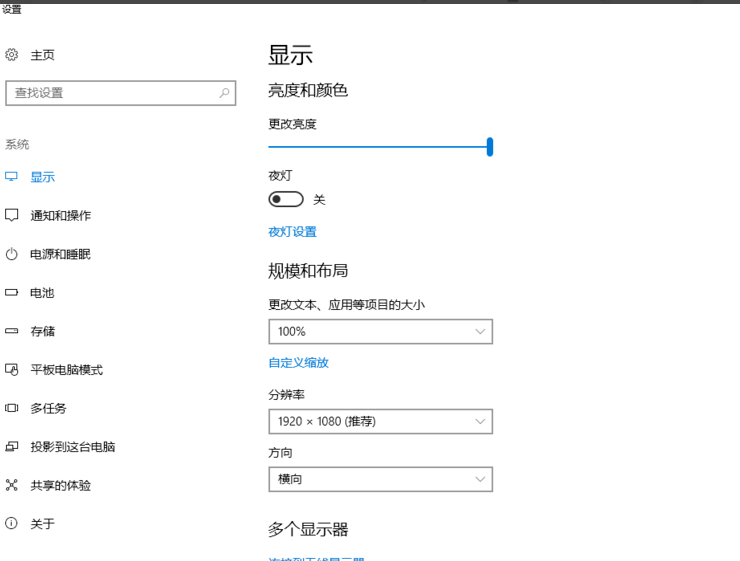Click the search magnifier icon
The image size is (740, 561).
[x=225, y=93]
